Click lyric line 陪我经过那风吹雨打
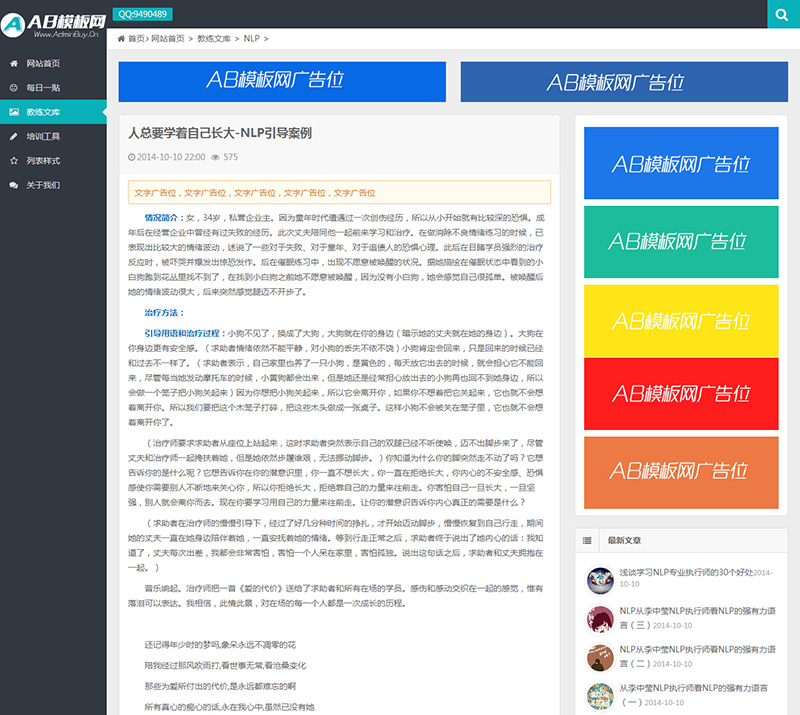The width and height of the screenshot is (800, 715). [x=225, y=665]
